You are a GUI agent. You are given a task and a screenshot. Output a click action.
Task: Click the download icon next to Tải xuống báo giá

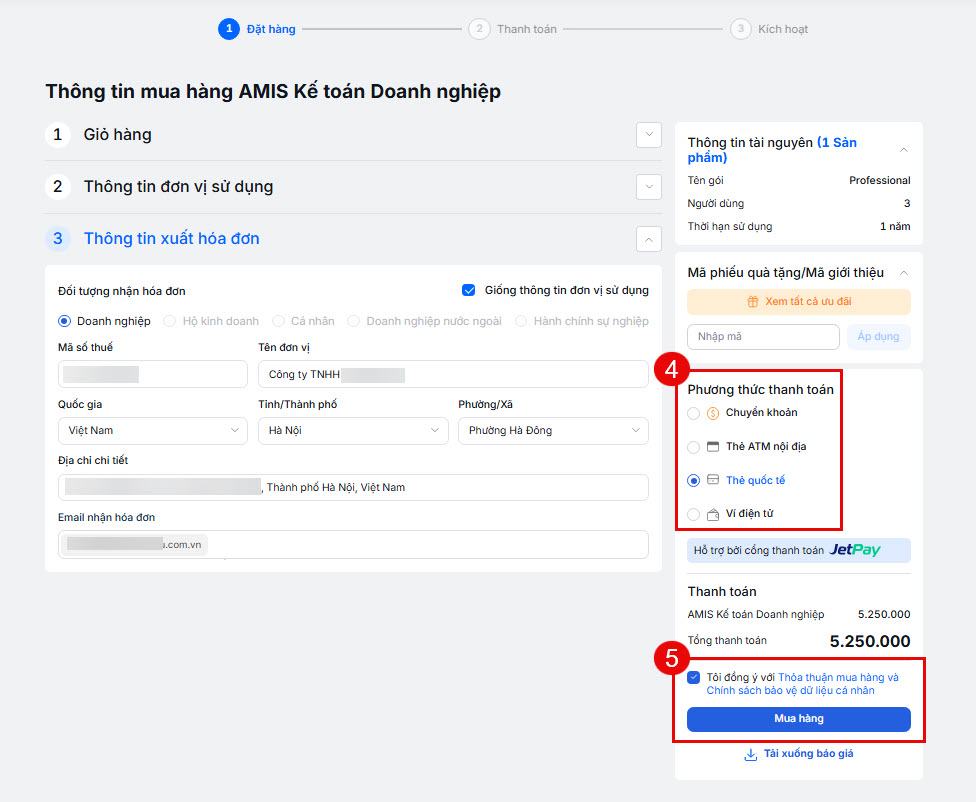[751, 755]
